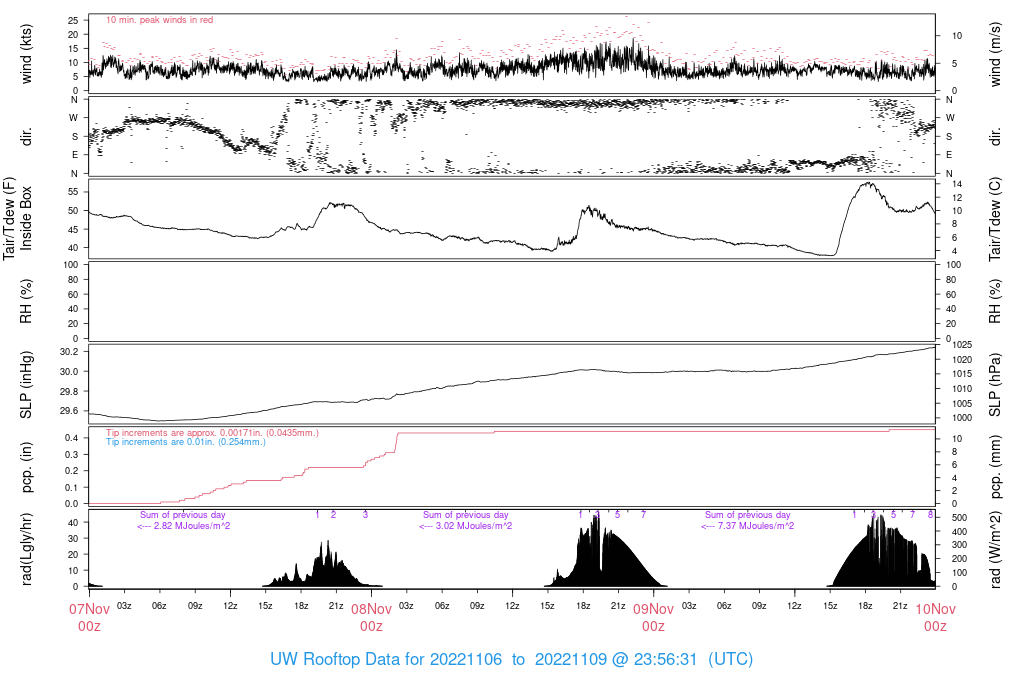This screenshot has width=1024, height=700.
Task: Click the 07Nov 00z date label
Action: [x=89, y=616]
